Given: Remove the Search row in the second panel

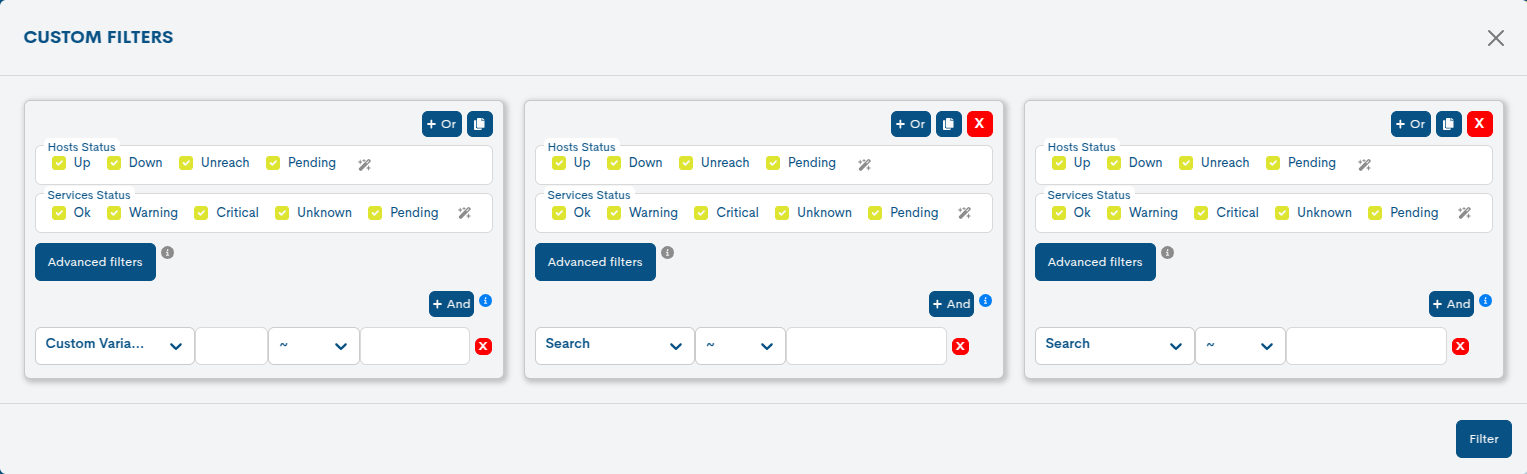Looking at the screenshot, I should click(x=960, y=346).
